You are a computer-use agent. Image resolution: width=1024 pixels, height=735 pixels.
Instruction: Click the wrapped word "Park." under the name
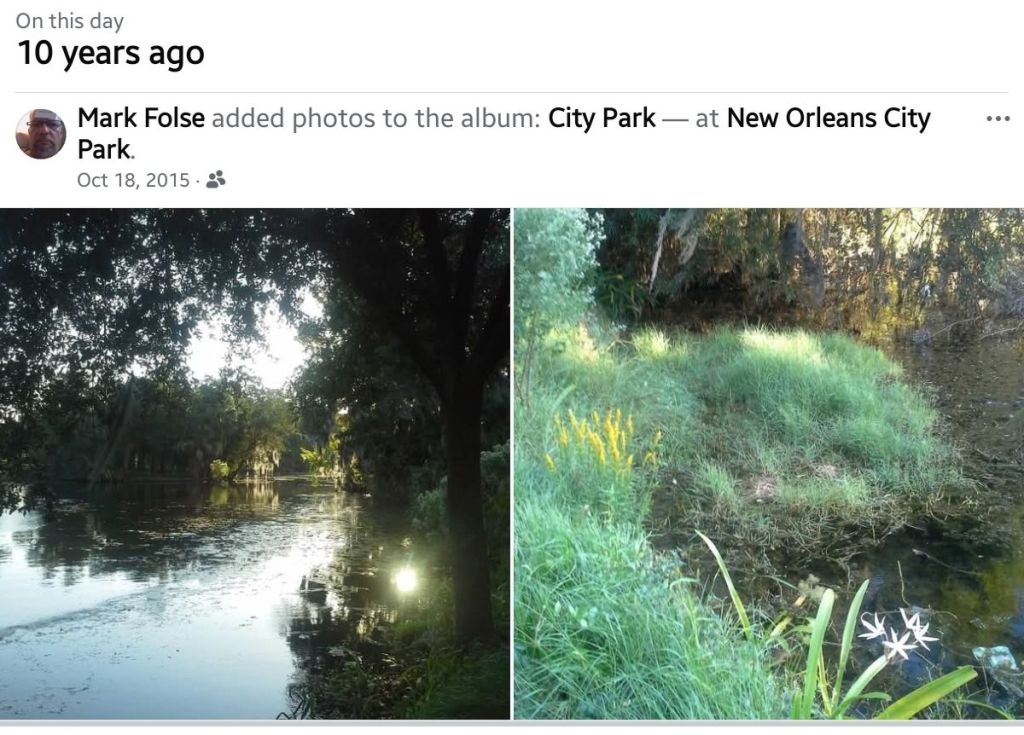[105, 149]
